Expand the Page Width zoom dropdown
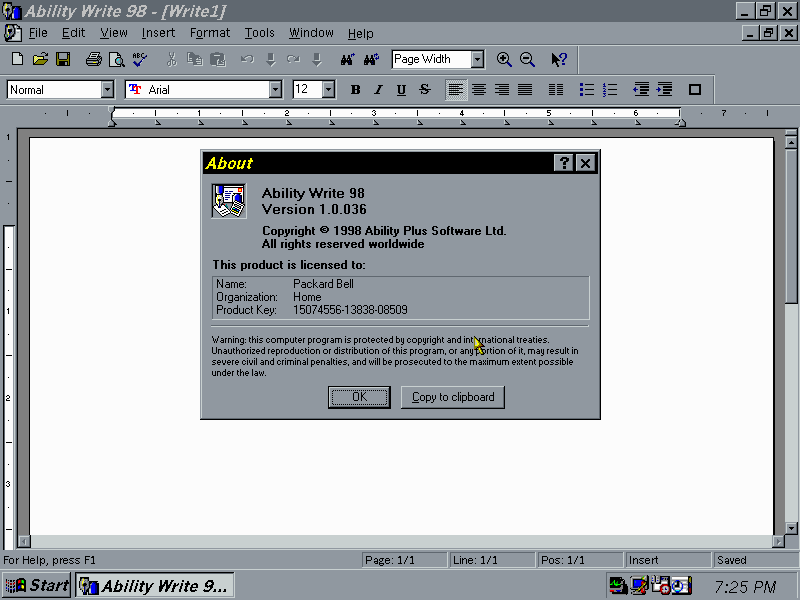 tap(477, 60)
